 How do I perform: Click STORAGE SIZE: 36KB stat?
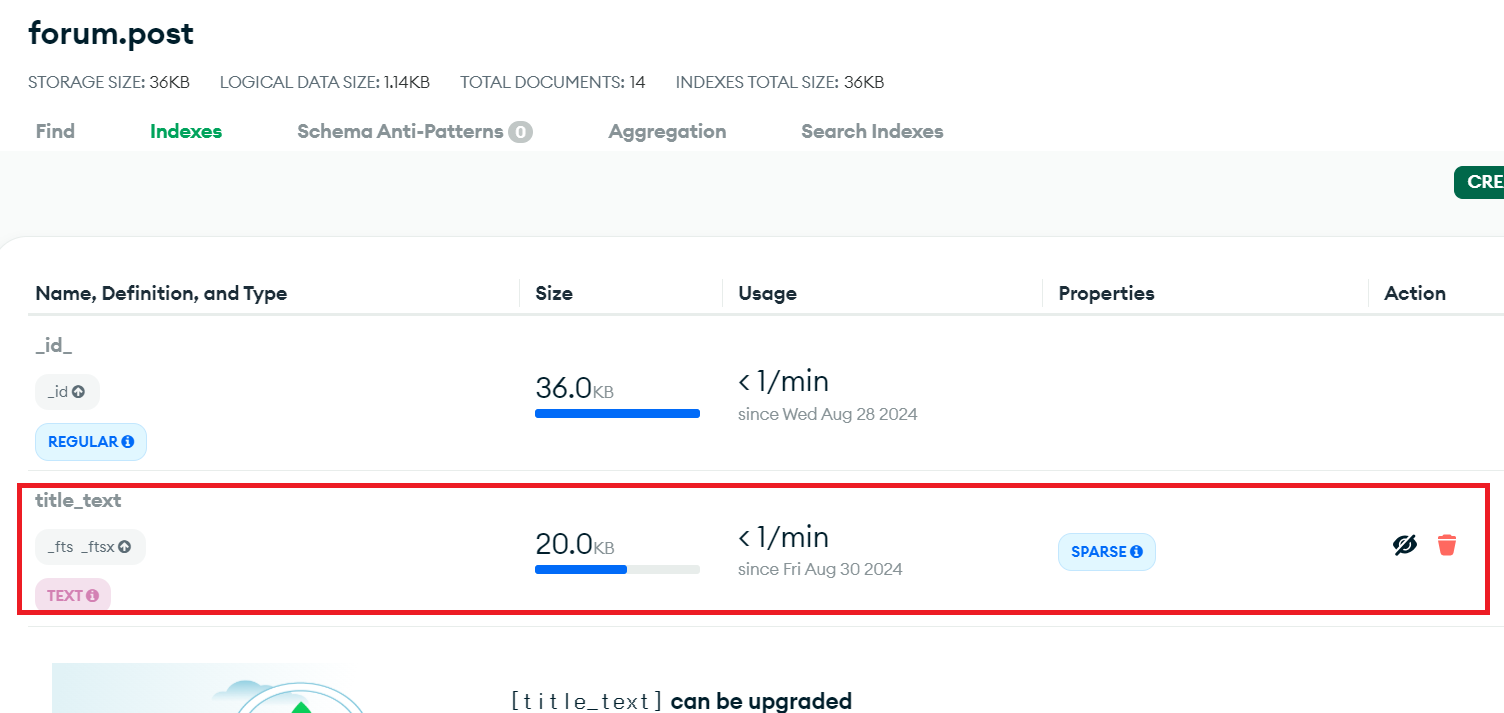pos(109,82)
